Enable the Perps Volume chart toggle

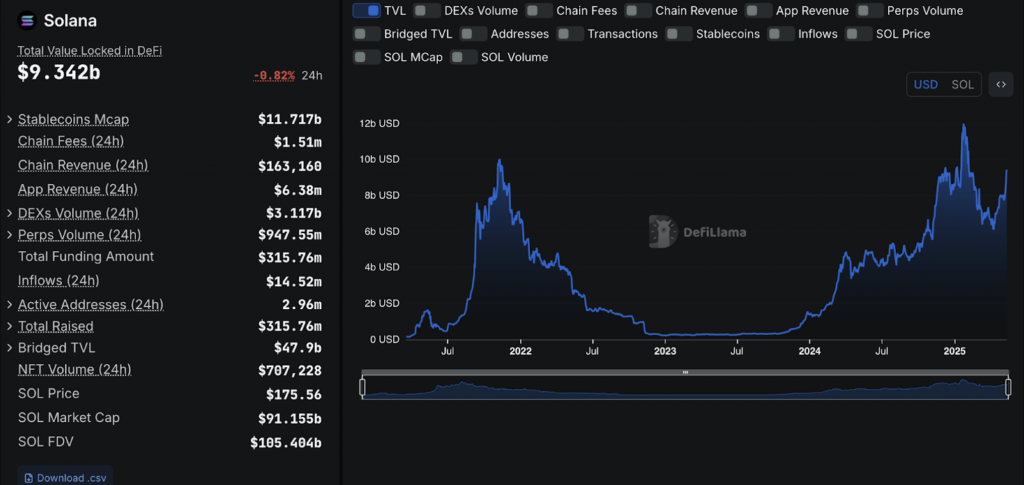click(871, 10)
